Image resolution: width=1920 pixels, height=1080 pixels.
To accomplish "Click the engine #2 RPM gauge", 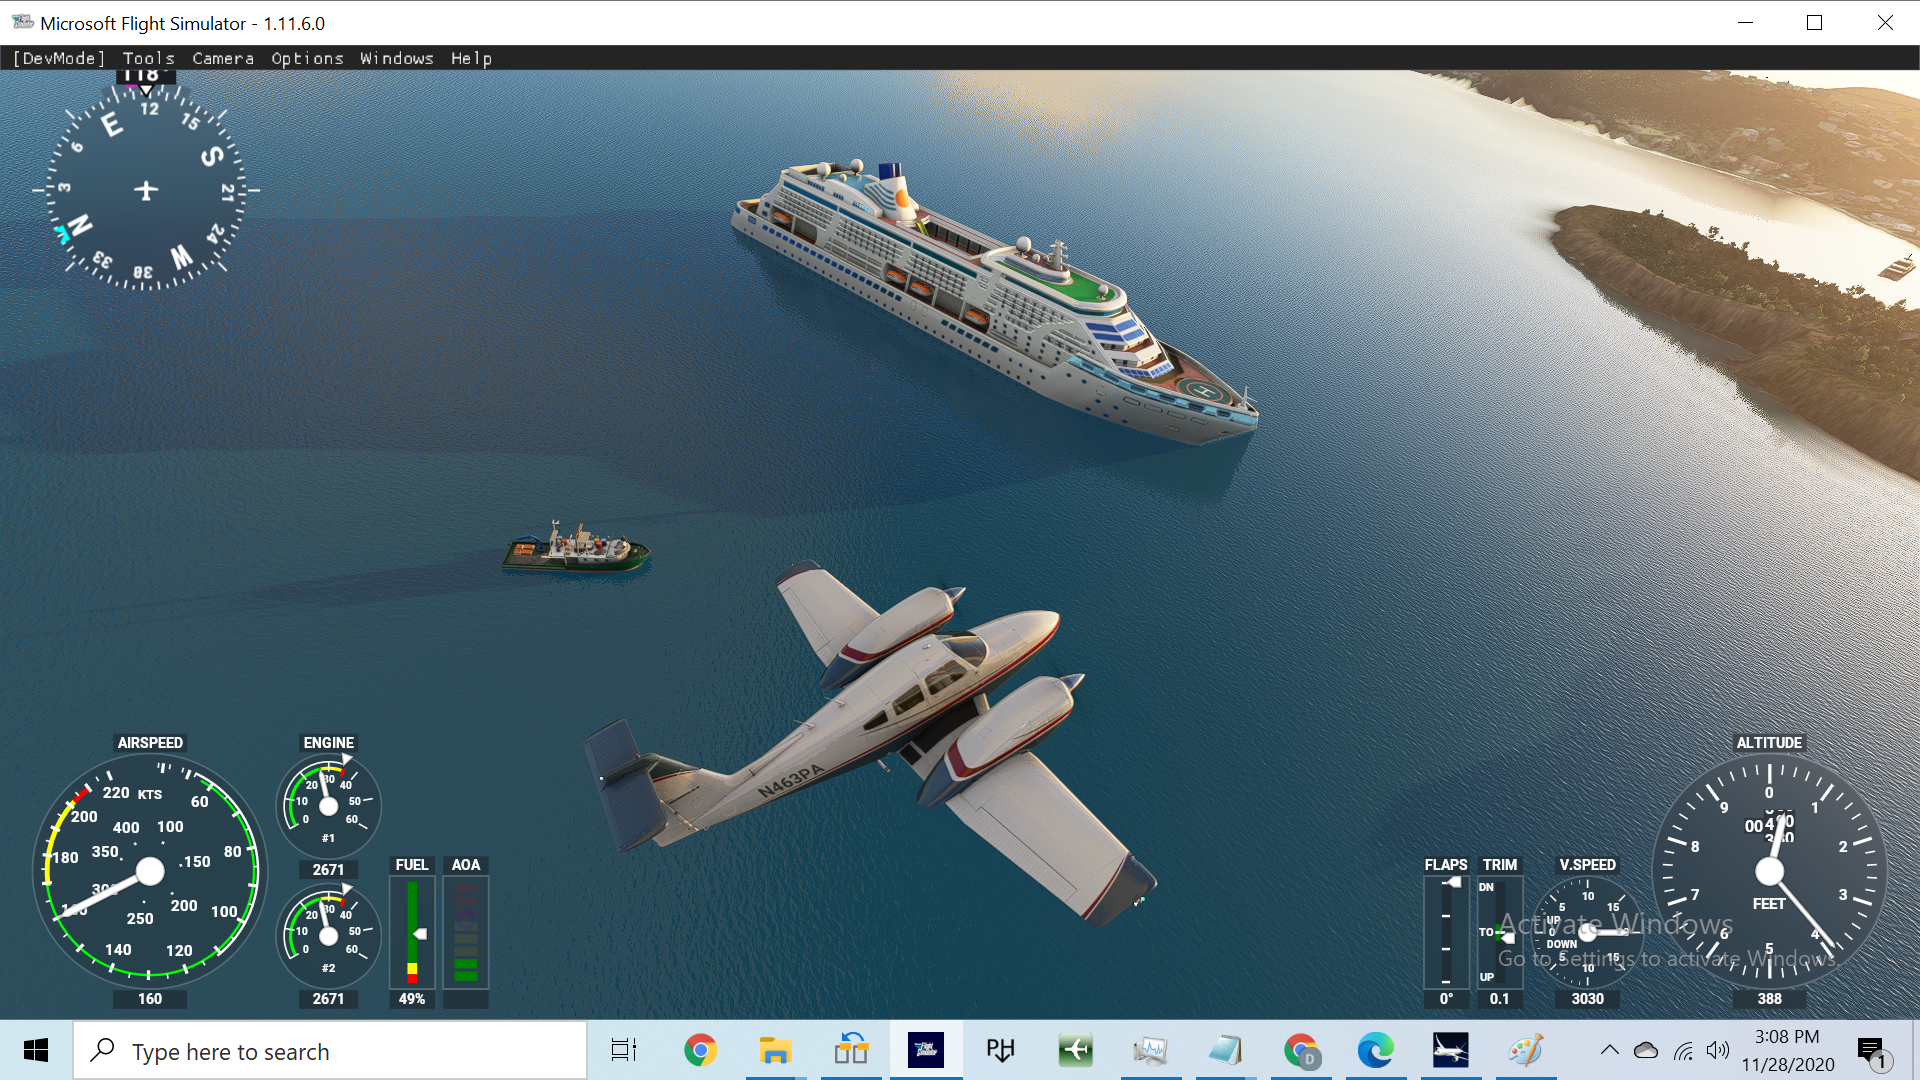I will pyautogui.click(x=328, y=936).
